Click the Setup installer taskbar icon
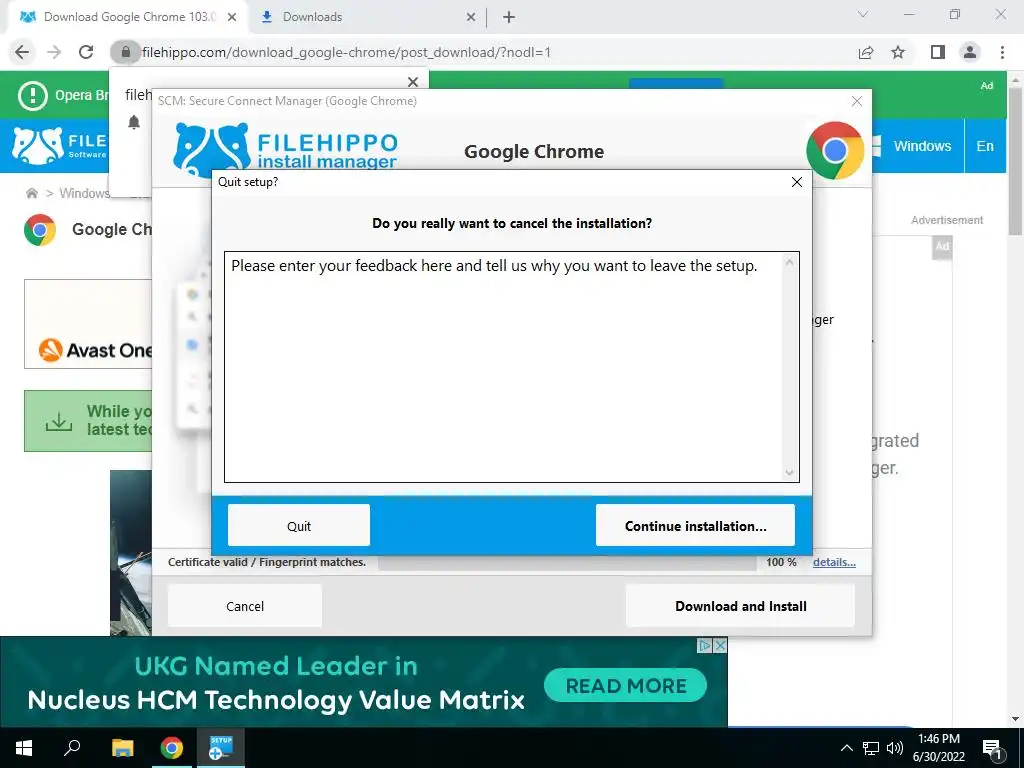This screenshot has height=768, width=1024. pyautogui.click(x=221, y=748)
